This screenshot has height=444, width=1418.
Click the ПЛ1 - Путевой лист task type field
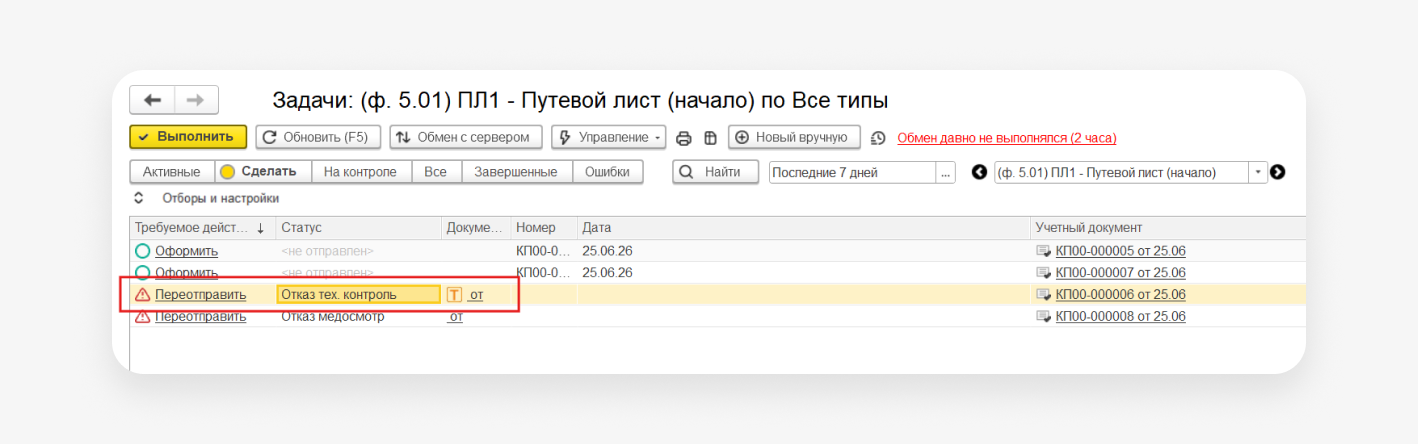1121,172
